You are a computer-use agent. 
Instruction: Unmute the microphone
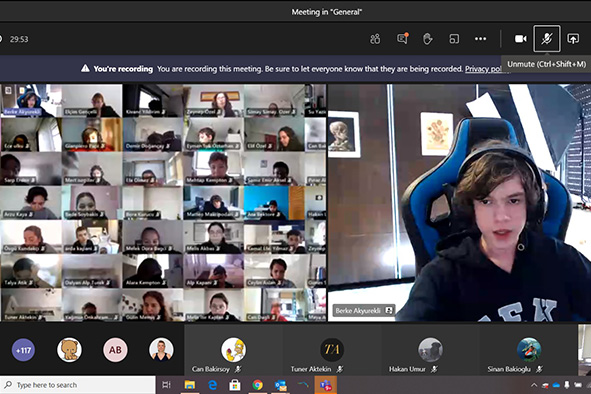[547, 39]
